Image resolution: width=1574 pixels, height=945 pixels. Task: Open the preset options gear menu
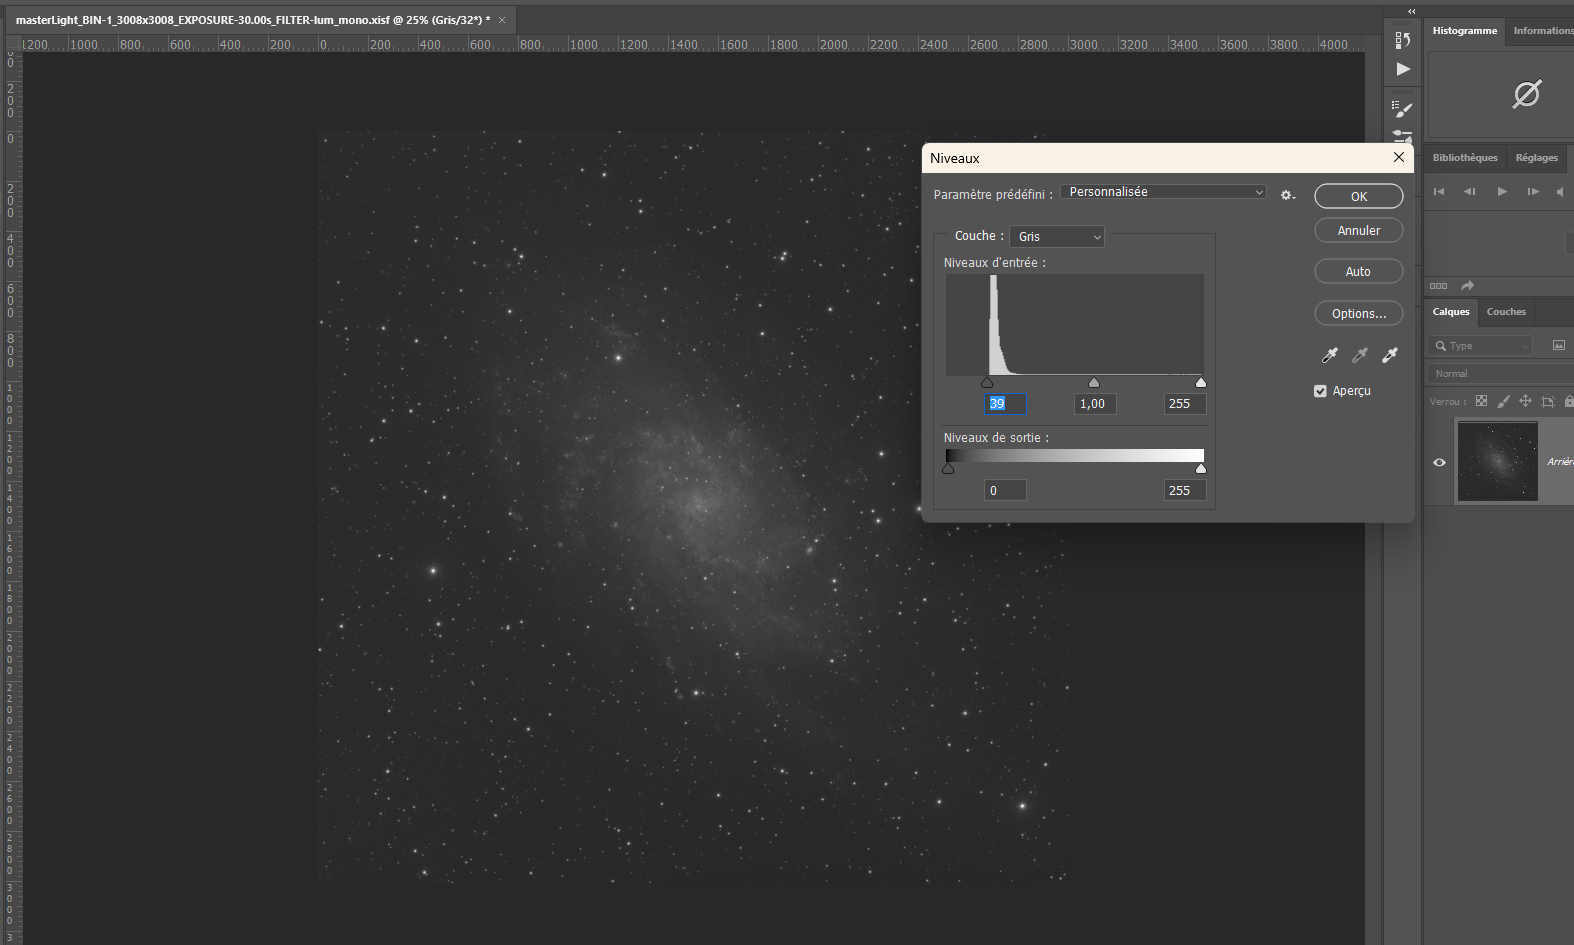coord(1288,195)
